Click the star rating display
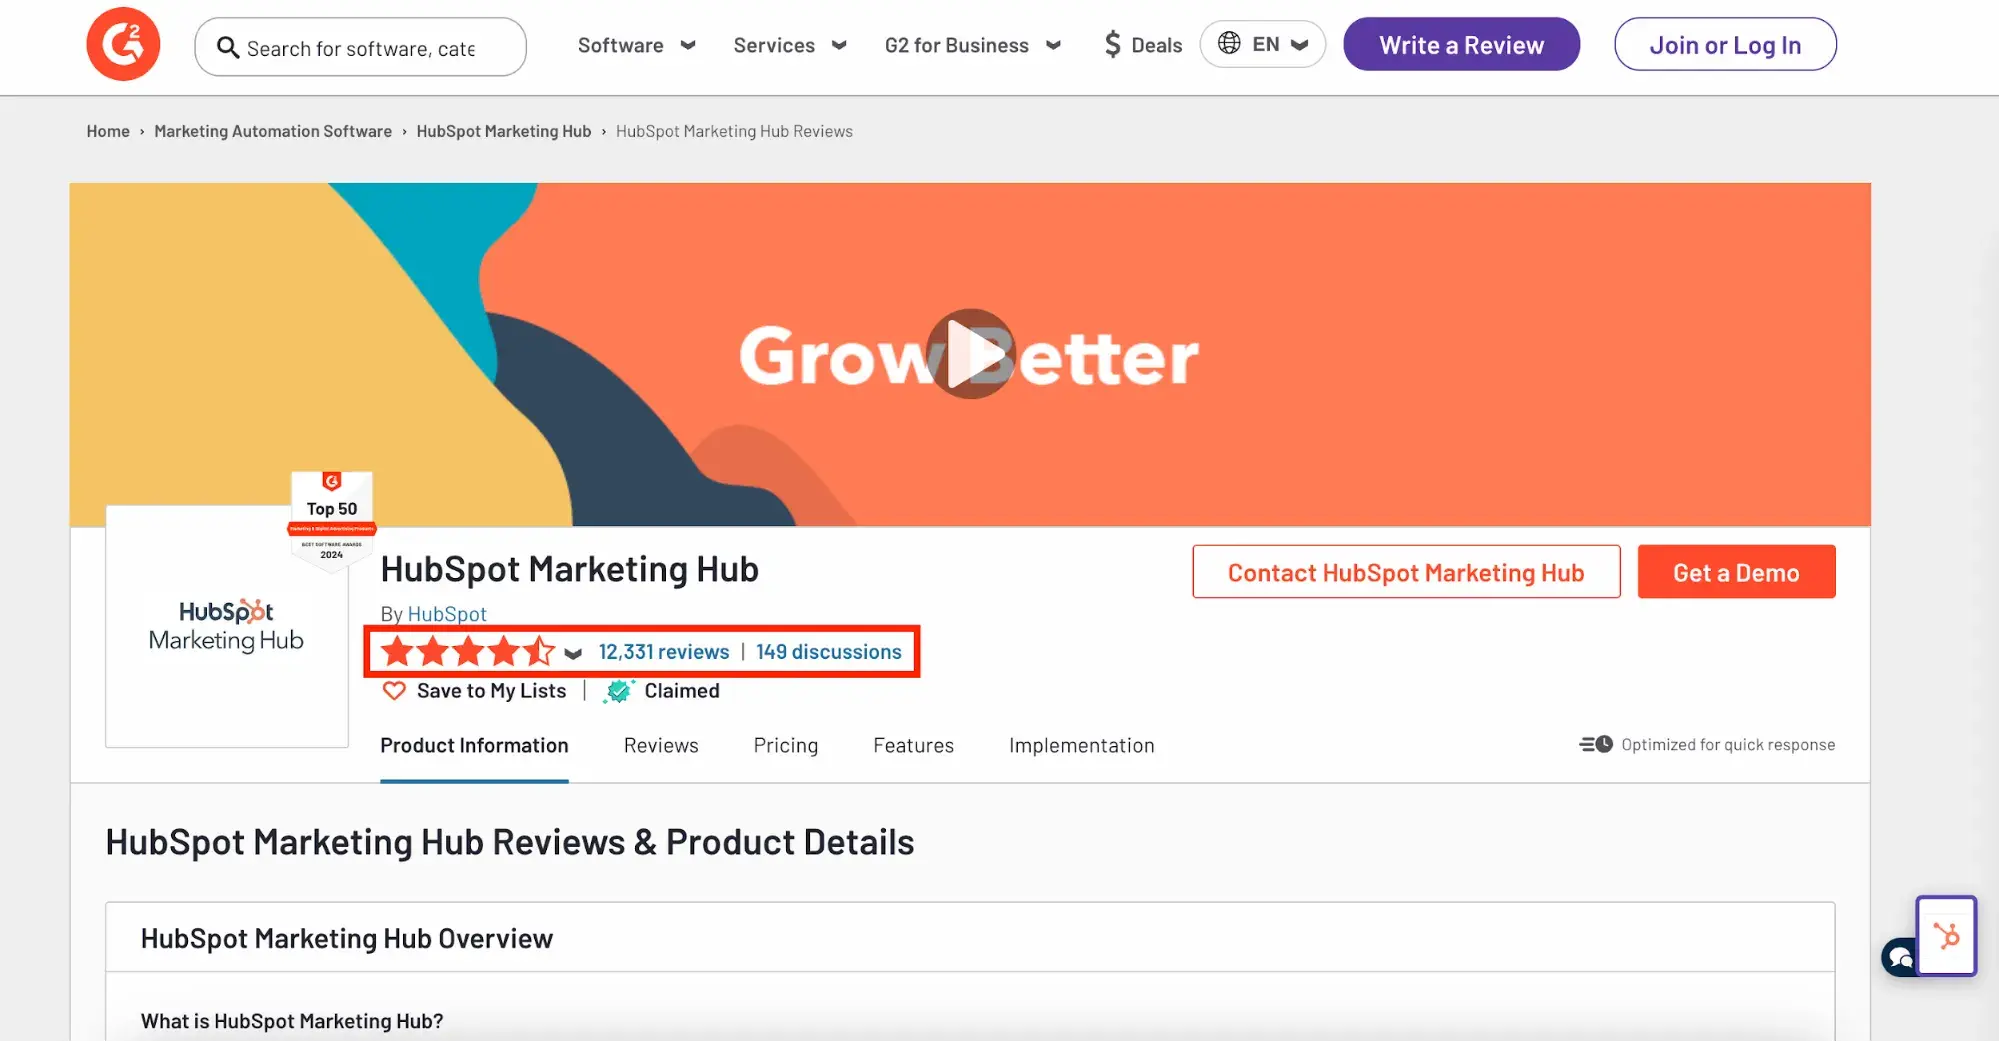 (467, 652)
